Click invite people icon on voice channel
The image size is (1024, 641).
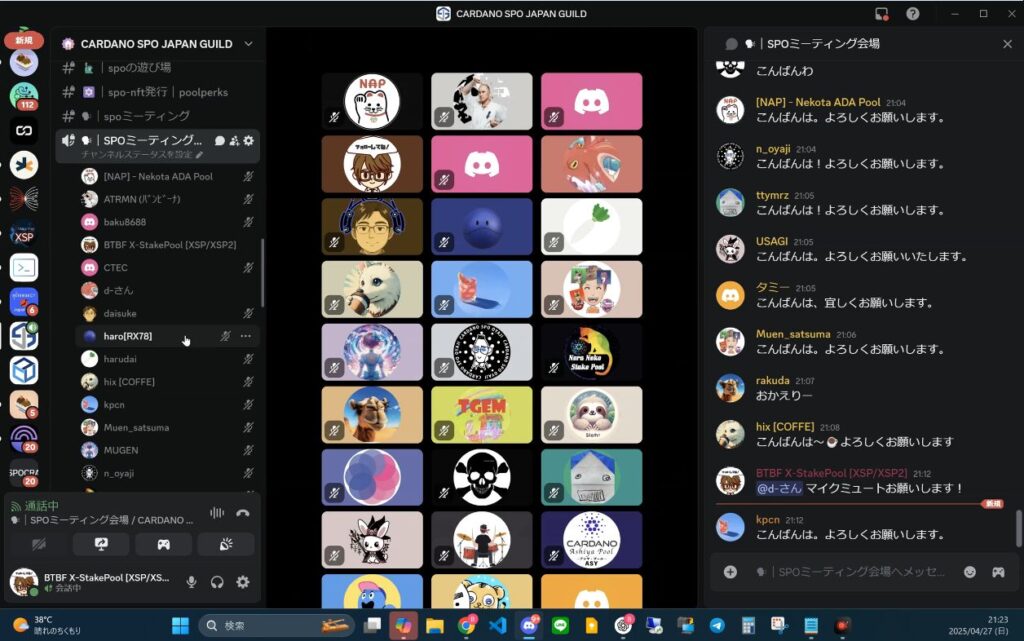(x=234, y=140)
